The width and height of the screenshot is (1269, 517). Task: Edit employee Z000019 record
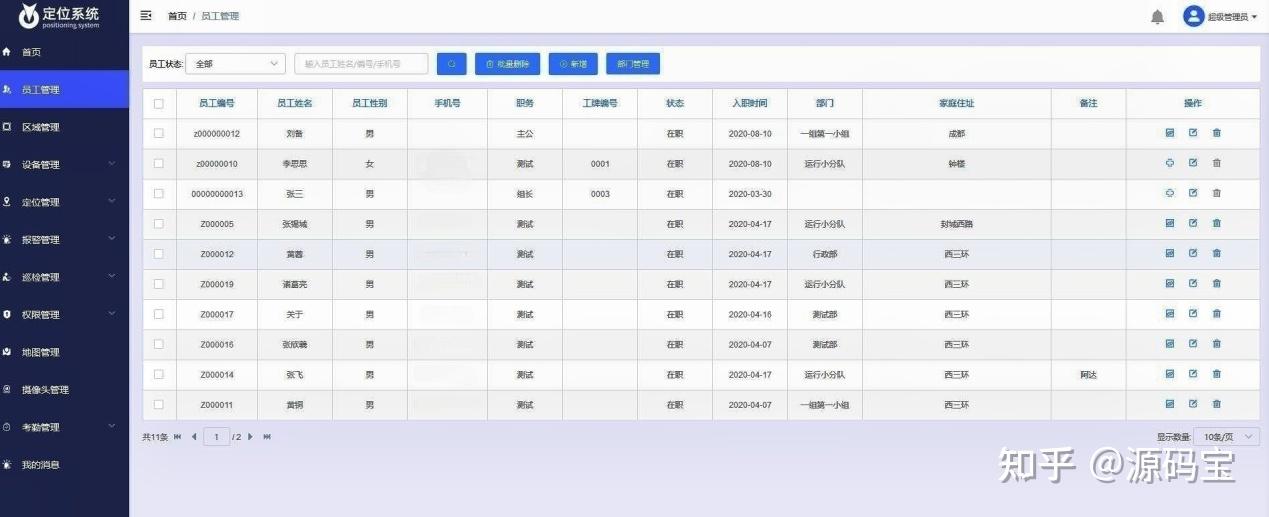click(x=1192, y=284)
